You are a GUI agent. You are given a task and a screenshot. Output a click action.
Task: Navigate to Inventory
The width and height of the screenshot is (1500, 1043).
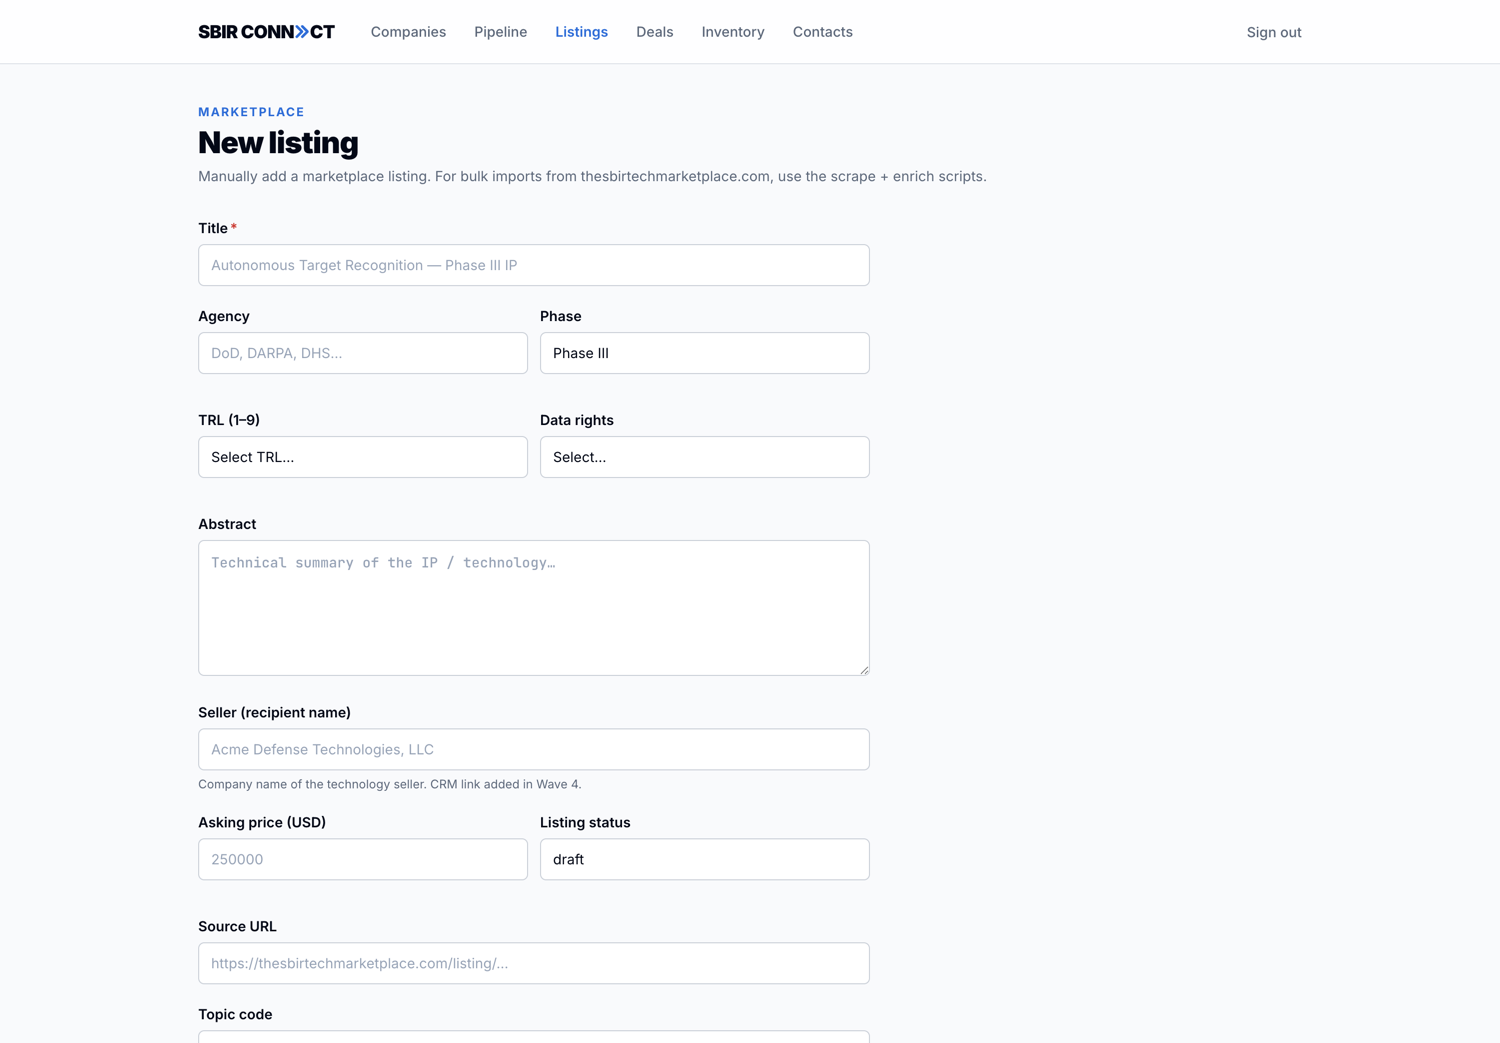733,32
